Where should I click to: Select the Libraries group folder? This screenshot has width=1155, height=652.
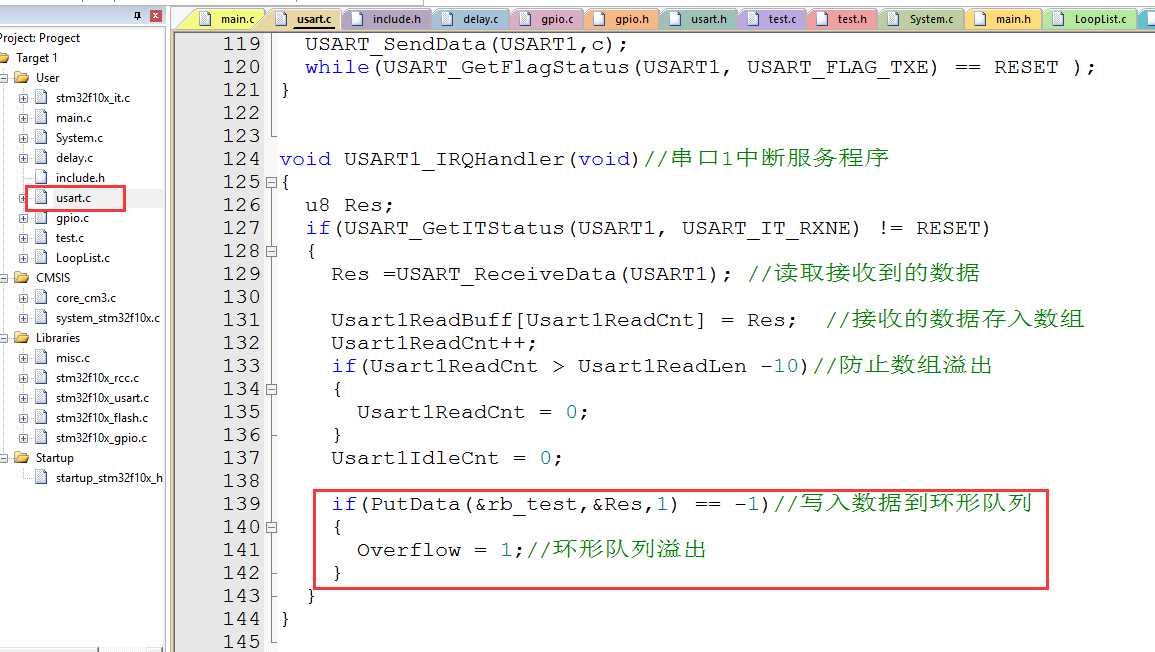57,338
